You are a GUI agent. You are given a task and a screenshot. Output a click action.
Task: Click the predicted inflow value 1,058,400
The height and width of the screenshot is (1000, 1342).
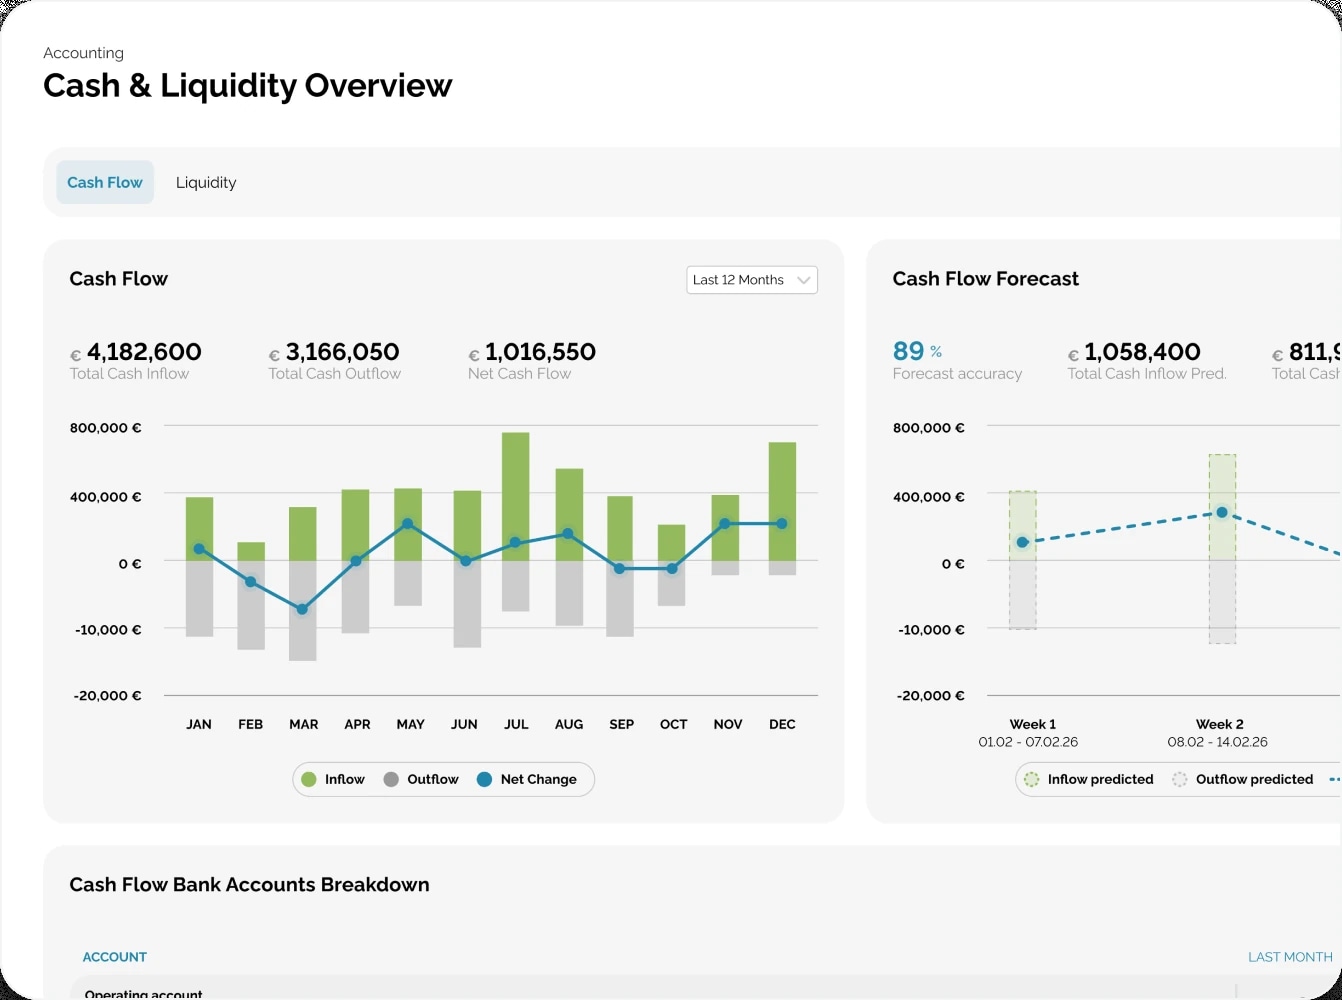(x=1142, y=352)
